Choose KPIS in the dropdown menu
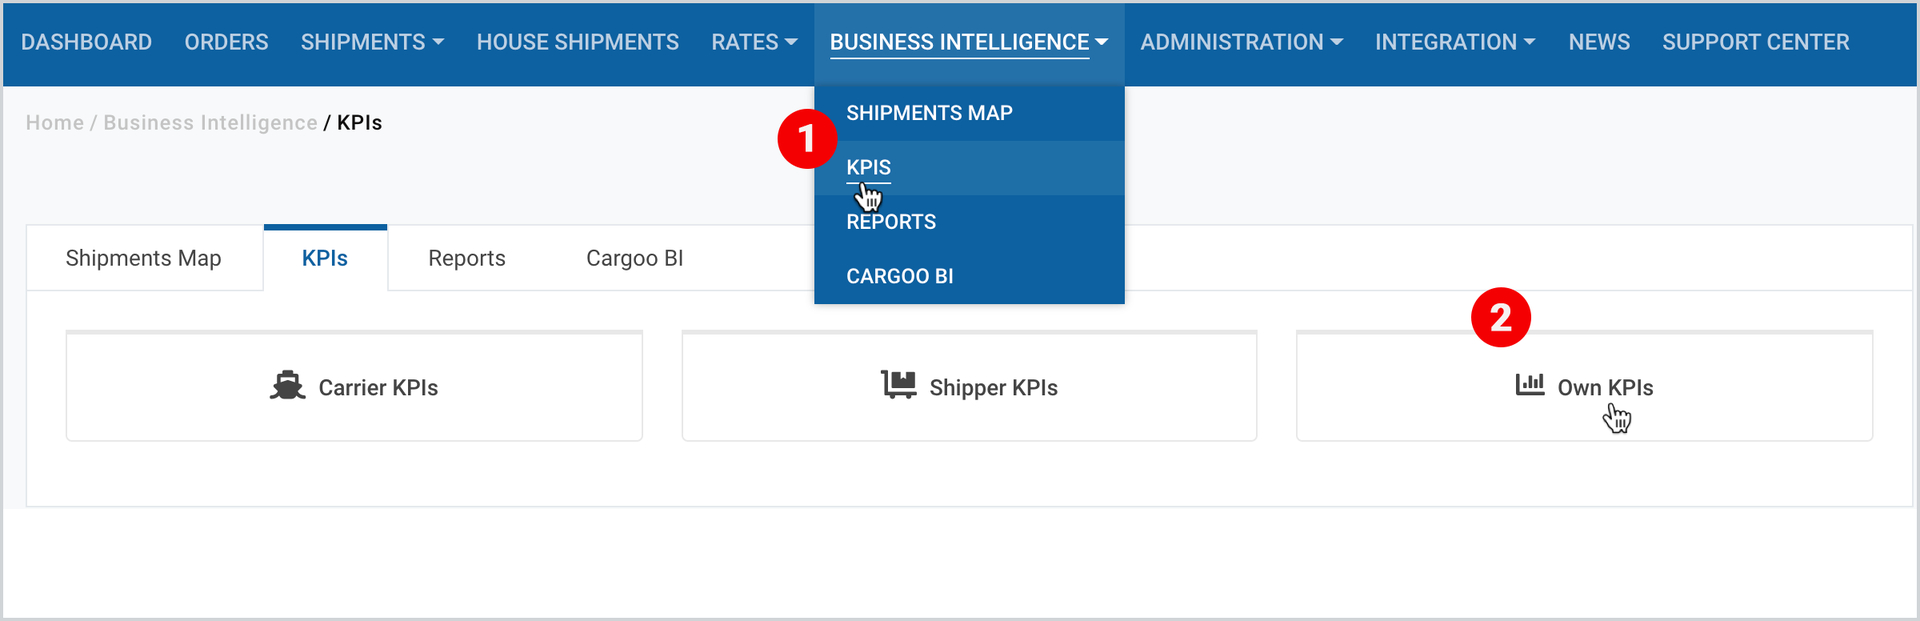The image size is (1920, 621). click(x=868, y=167)
